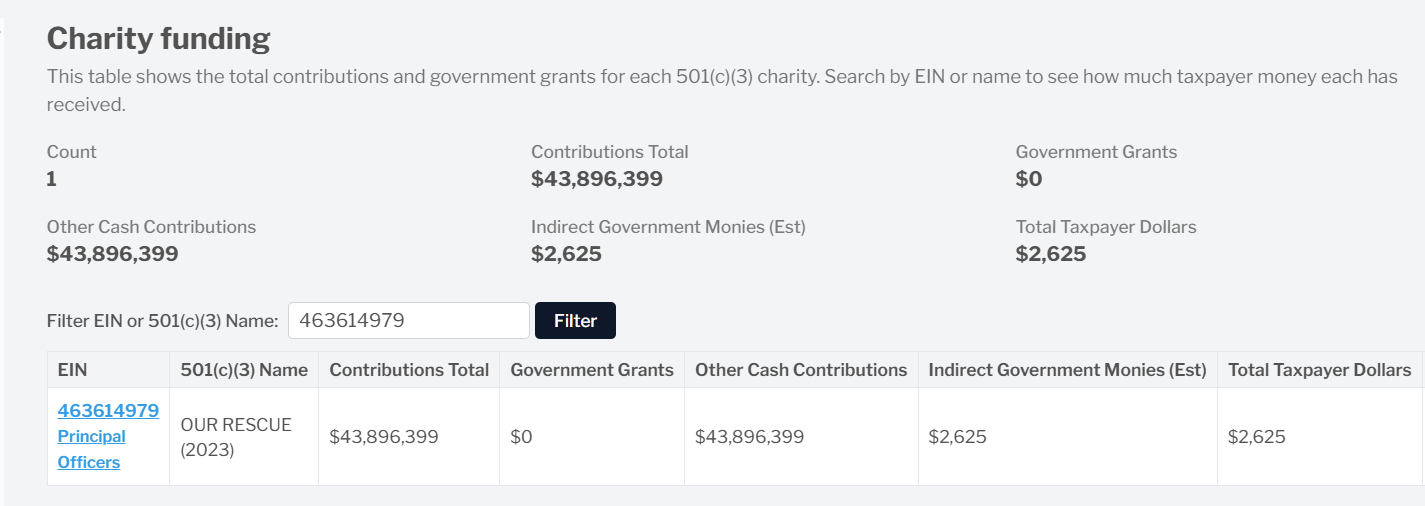Click the Indirect Government Monies (Est) summary value
Screen dimensions: 1425x506
[566, 254]
